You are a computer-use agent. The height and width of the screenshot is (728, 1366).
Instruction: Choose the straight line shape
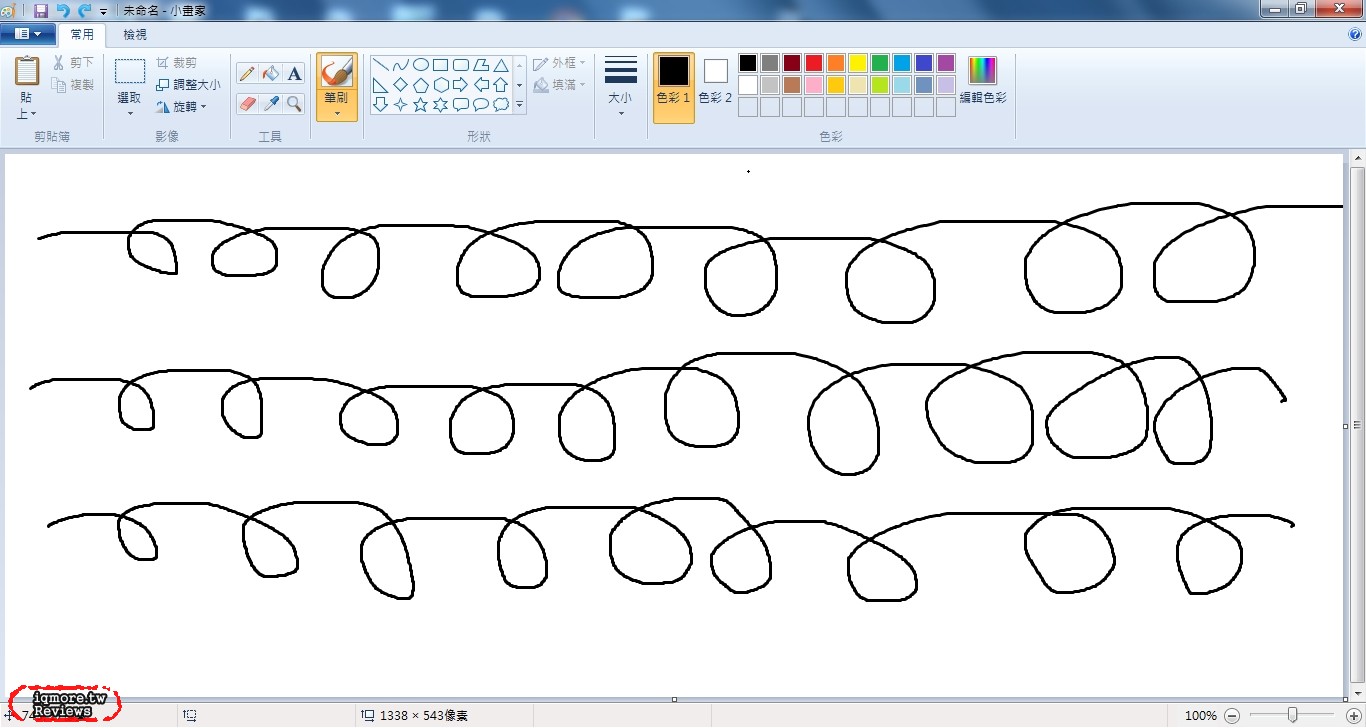click(x=381, y=65)
